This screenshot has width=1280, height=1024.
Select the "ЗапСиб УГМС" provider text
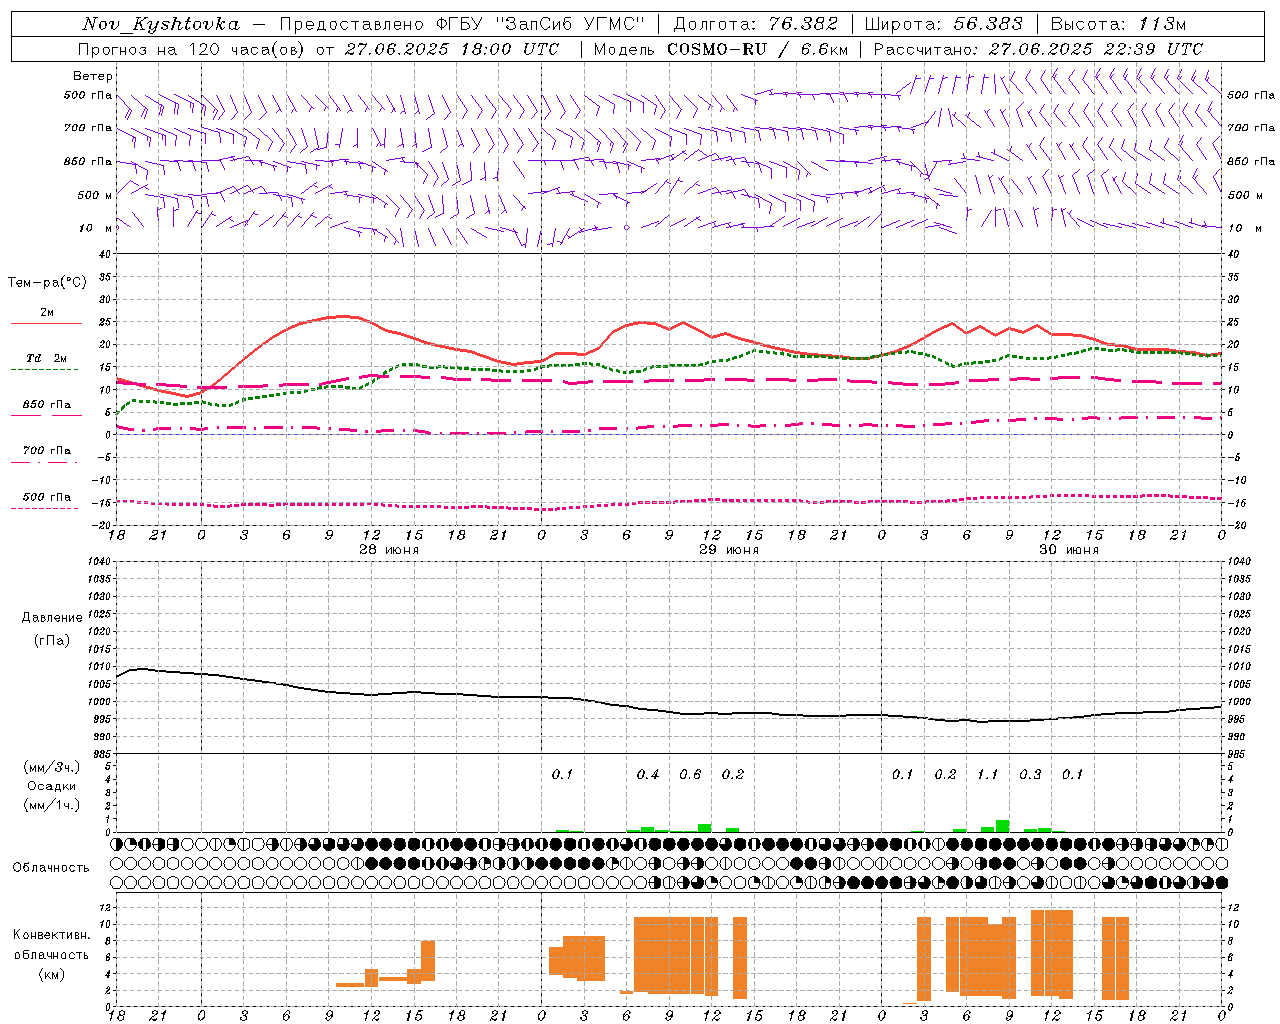coord(571,24)
